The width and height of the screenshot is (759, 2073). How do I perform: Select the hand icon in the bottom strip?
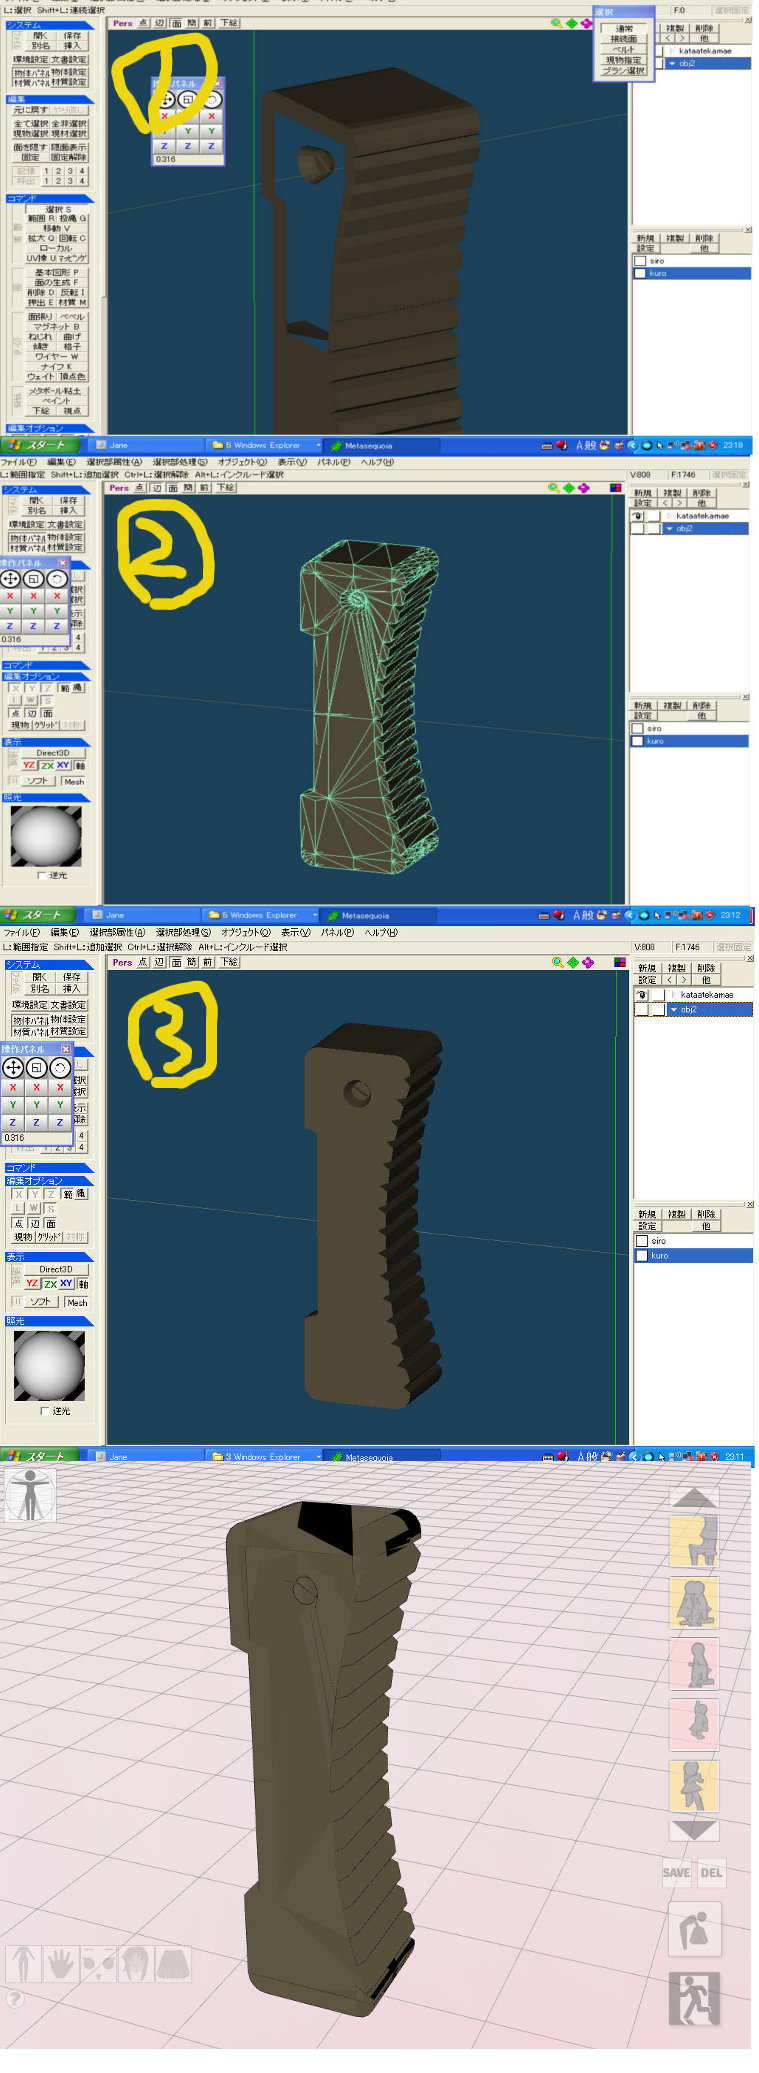coord(60,1964)
